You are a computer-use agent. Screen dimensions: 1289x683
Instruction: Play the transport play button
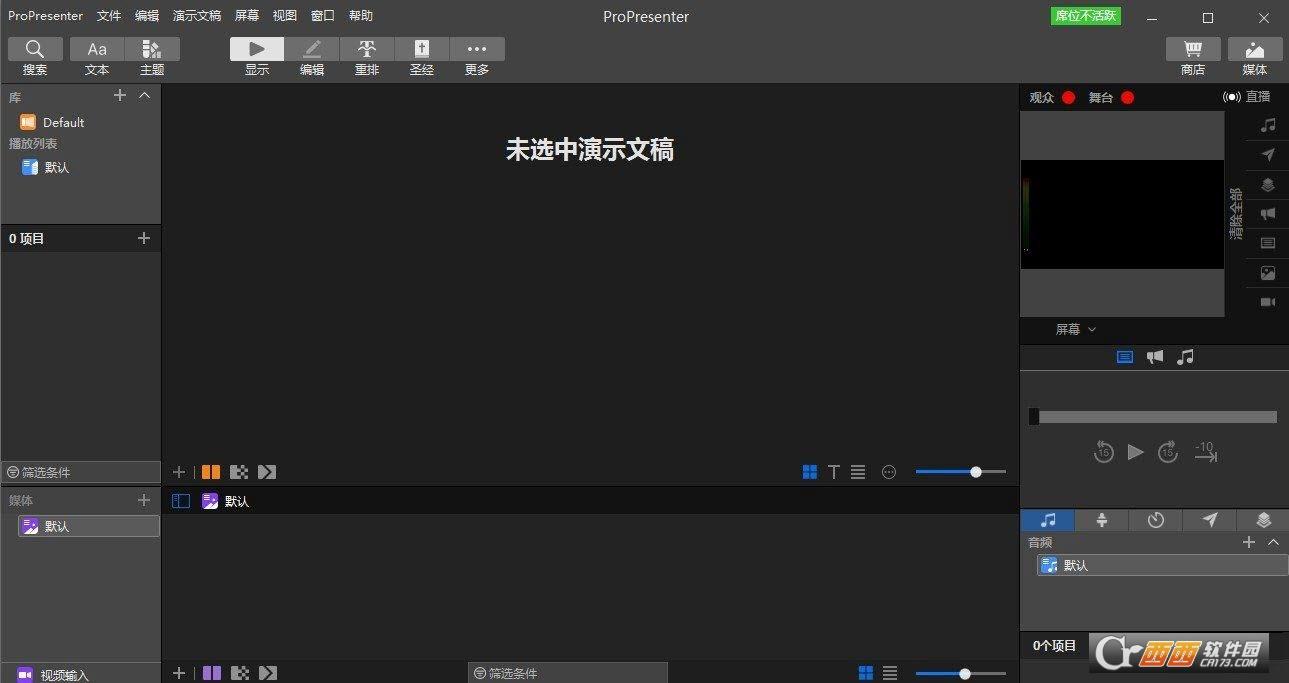click(x=1135, y=452)
